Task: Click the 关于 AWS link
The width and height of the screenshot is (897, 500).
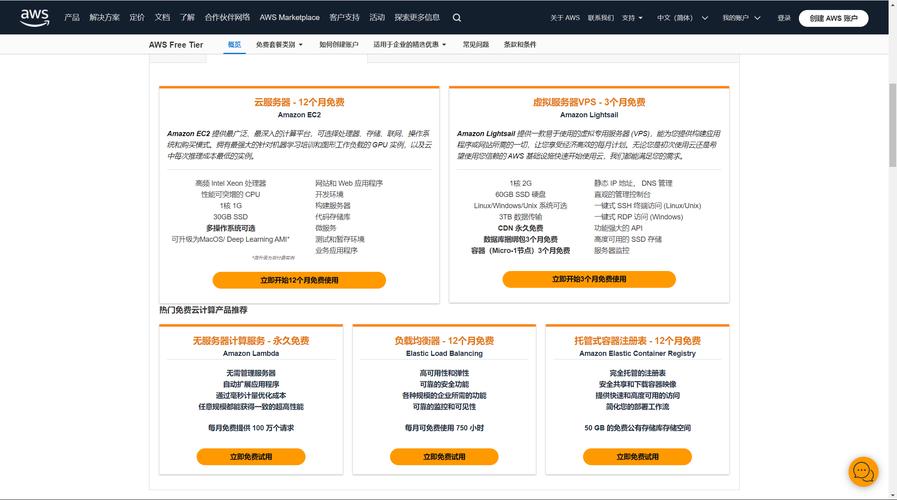Action: point(565,18)
